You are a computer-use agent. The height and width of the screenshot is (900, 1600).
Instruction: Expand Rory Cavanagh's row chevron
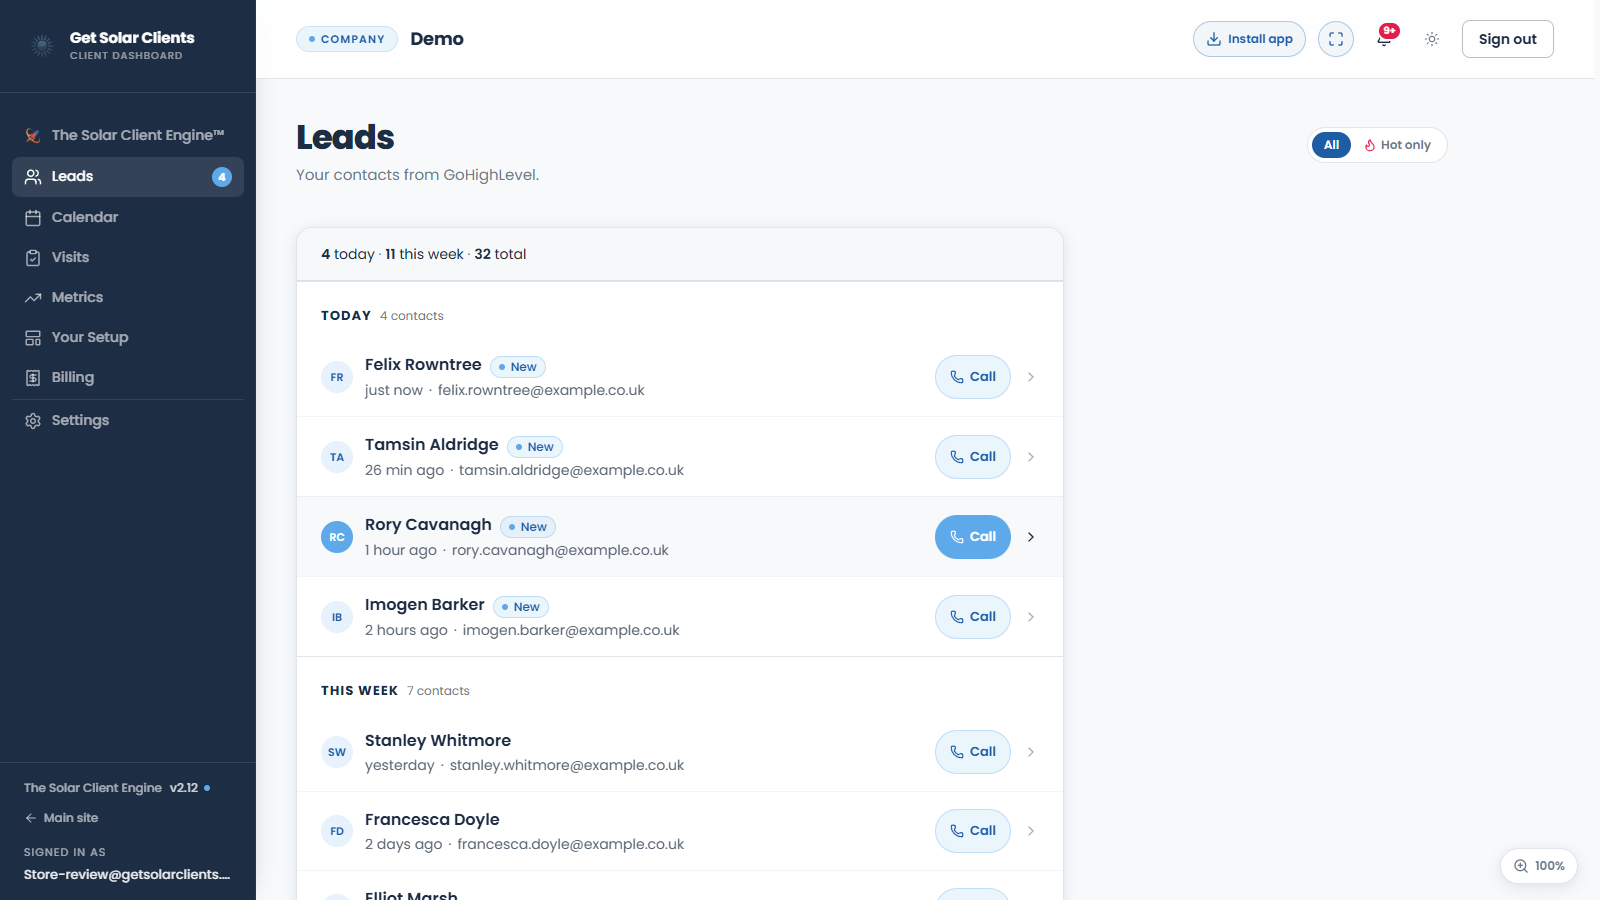1031,537
